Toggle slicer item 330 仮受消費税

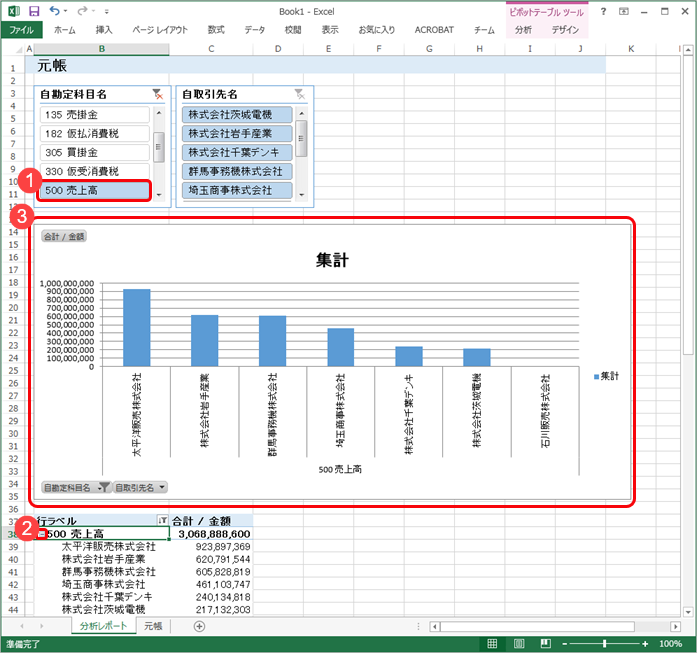click(x=95, y=171)
